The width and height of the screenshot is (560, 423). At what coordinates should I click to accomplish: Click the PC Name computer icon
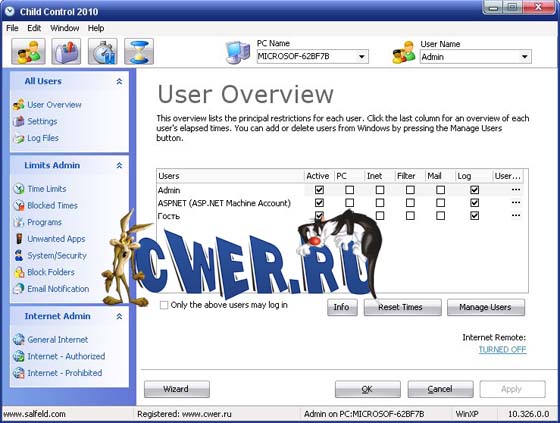238,53
